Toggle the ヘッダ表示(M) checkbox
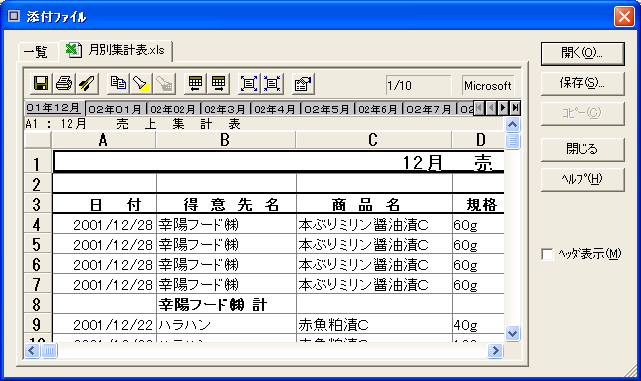641x381 pixels. (x=547, y=254)
